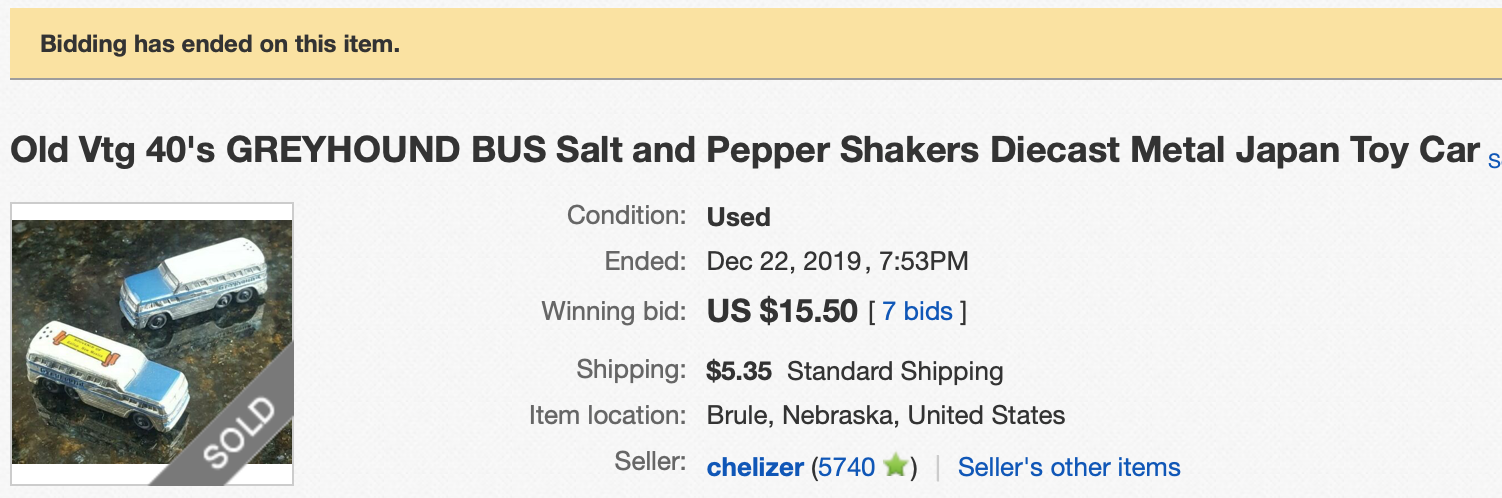Image resolution: width=1502 pixels, height=498 pixels.
Task: Click the 'Bidding has ended' banner
Action: (x=220, y=45)
